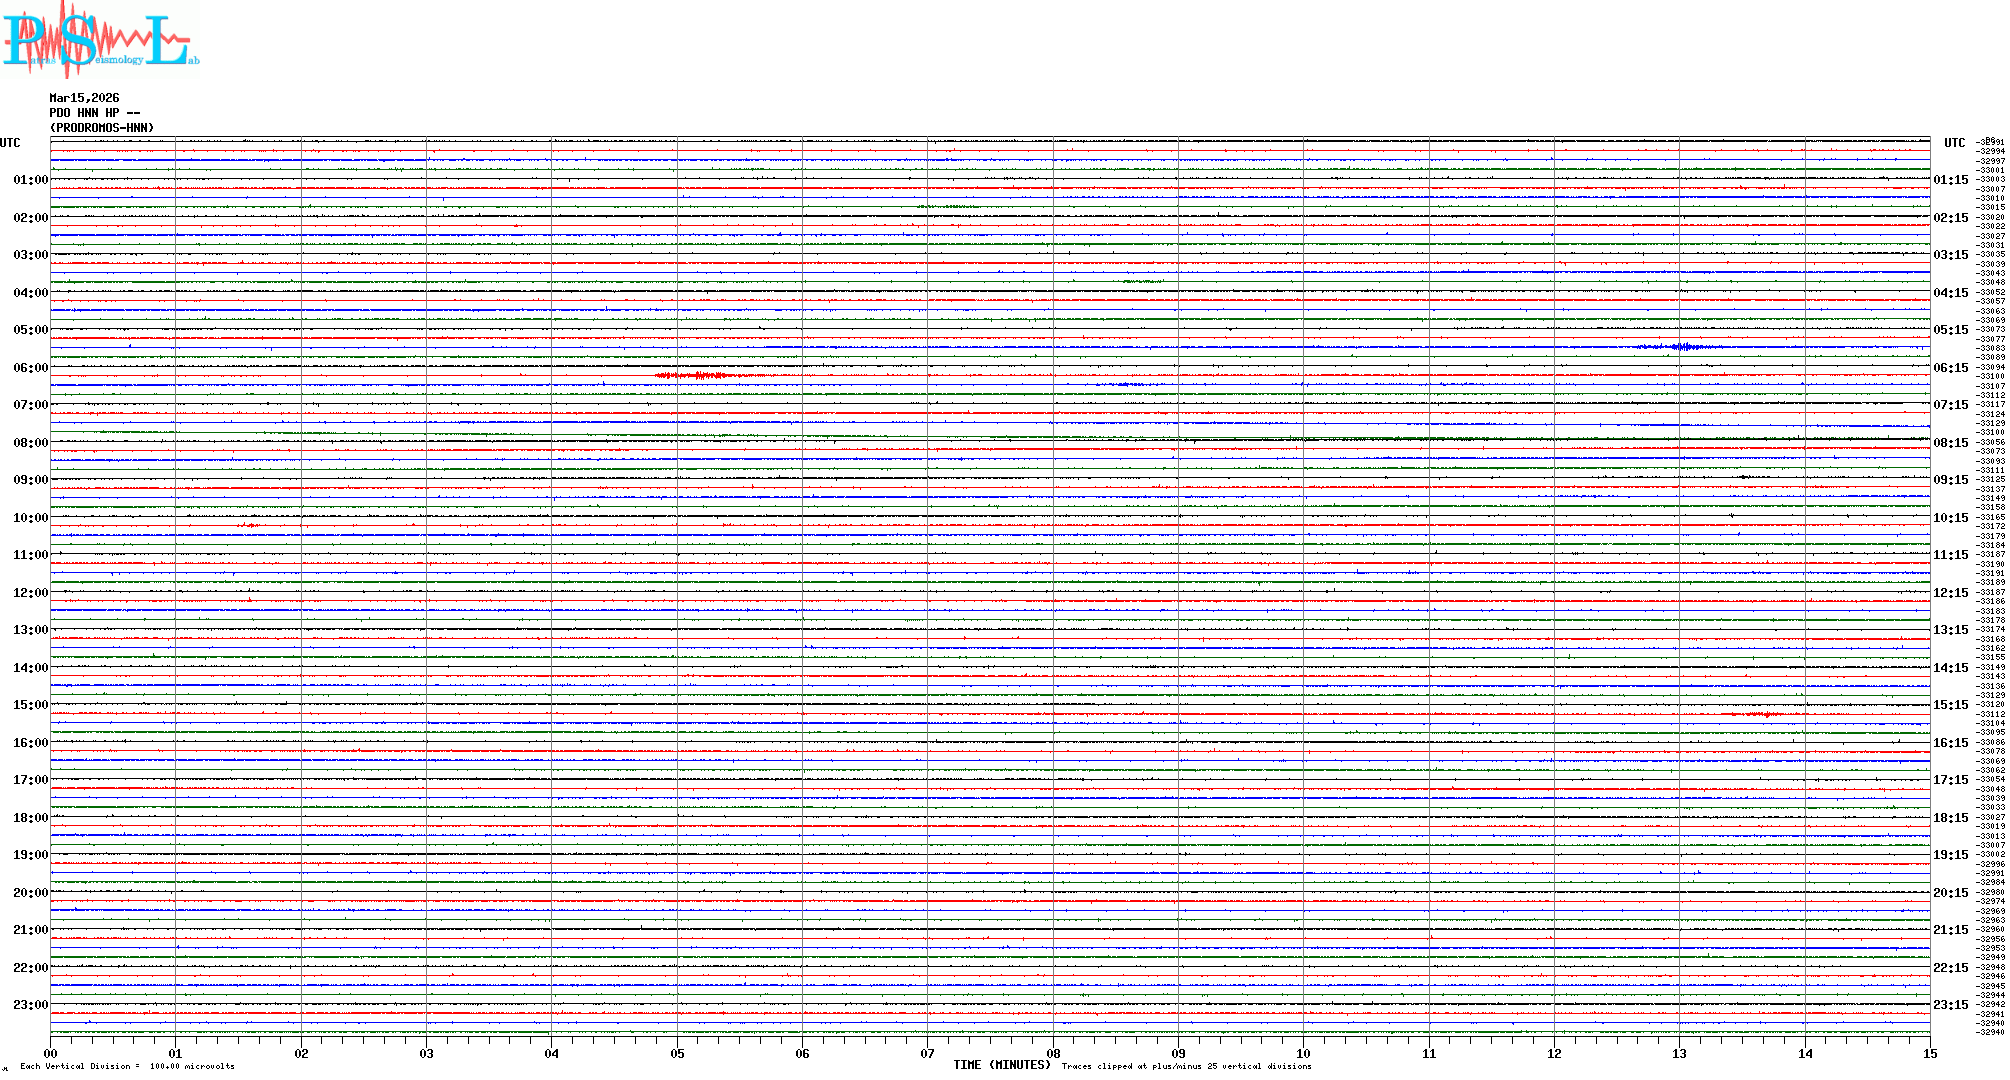This screenshot has height=1080, width=2010.
Task: Click the minute 15 axis label
Action: click(x=1929, y=1053)
